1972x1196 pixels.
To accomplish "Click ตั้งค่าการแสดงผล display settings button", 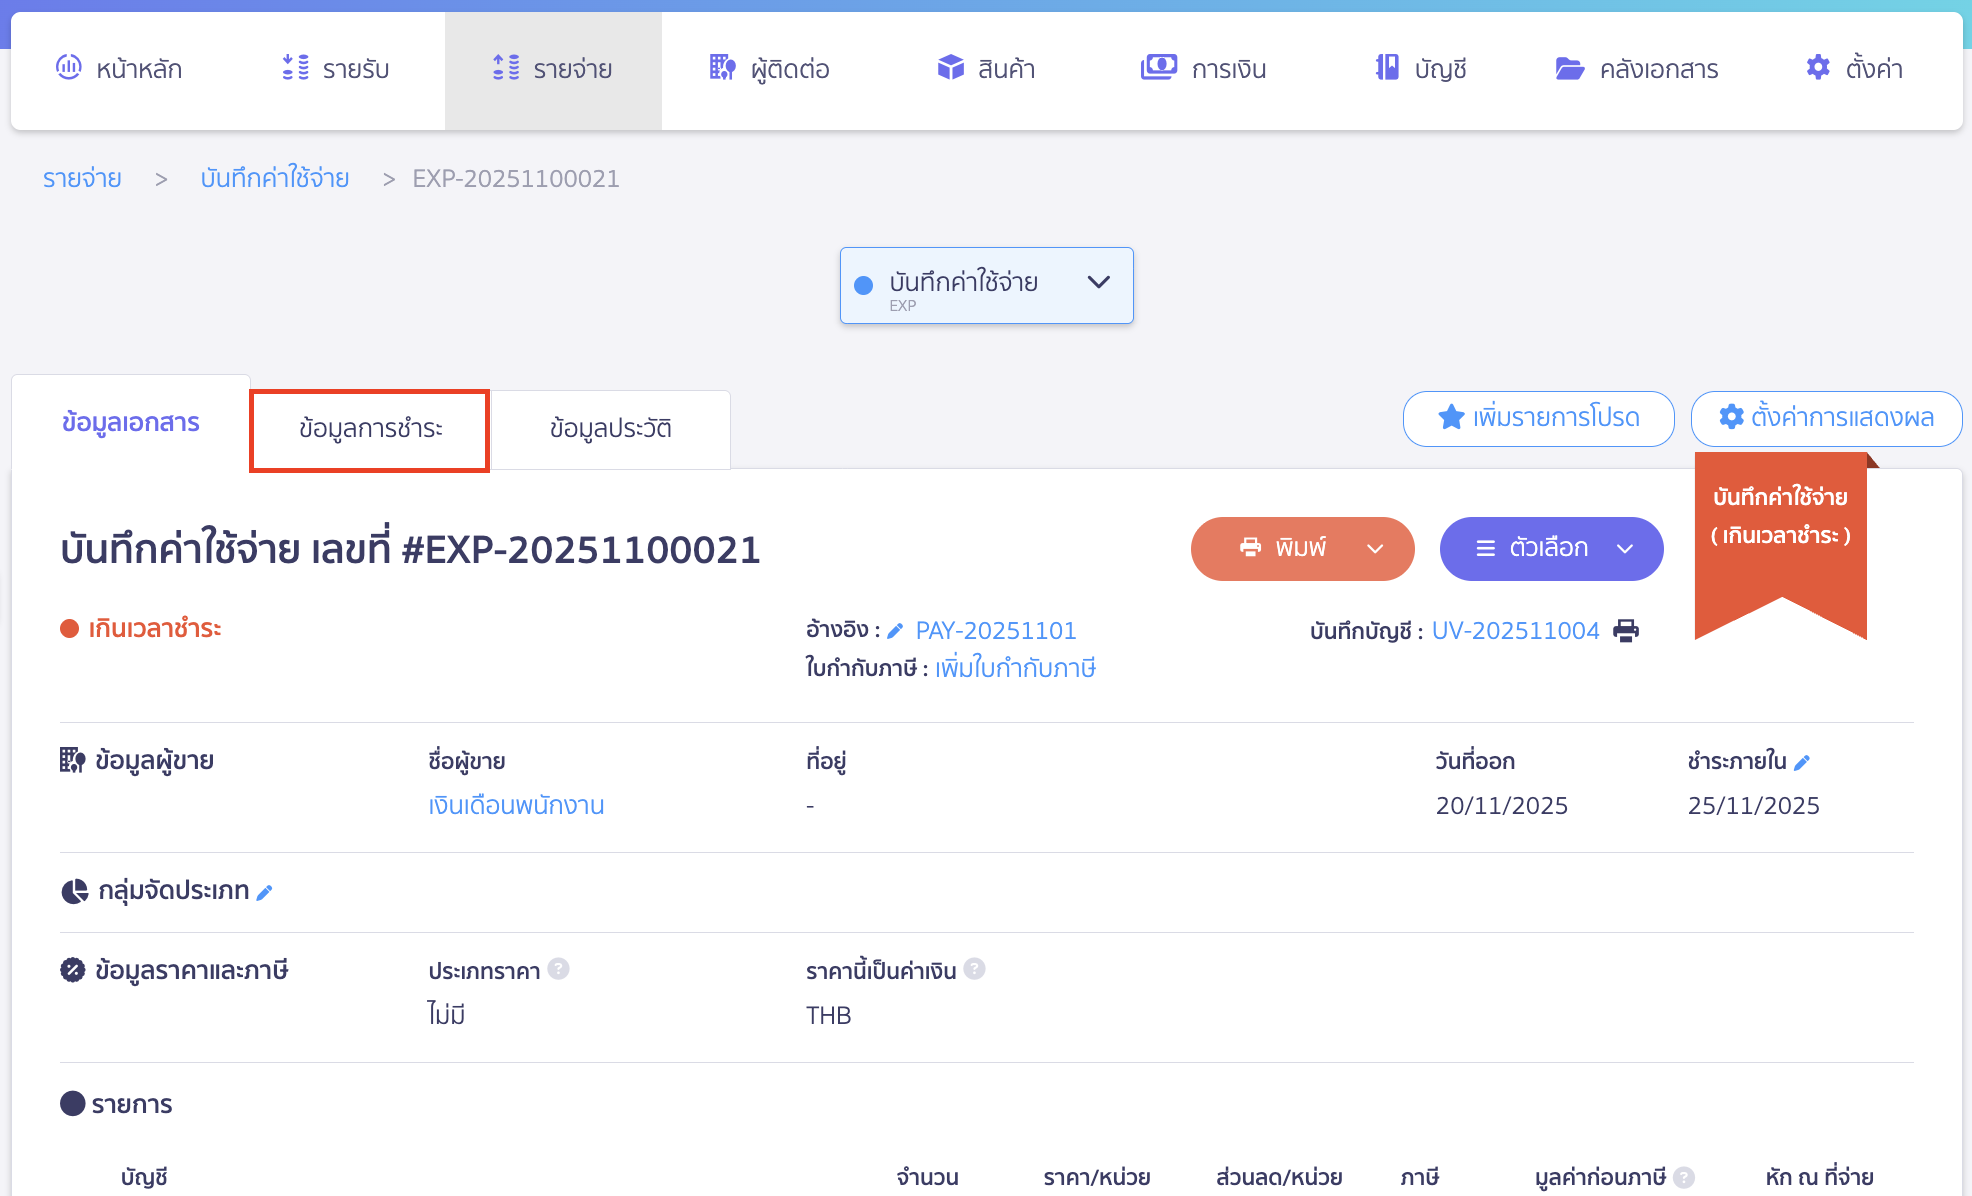I will (1826, 418).
